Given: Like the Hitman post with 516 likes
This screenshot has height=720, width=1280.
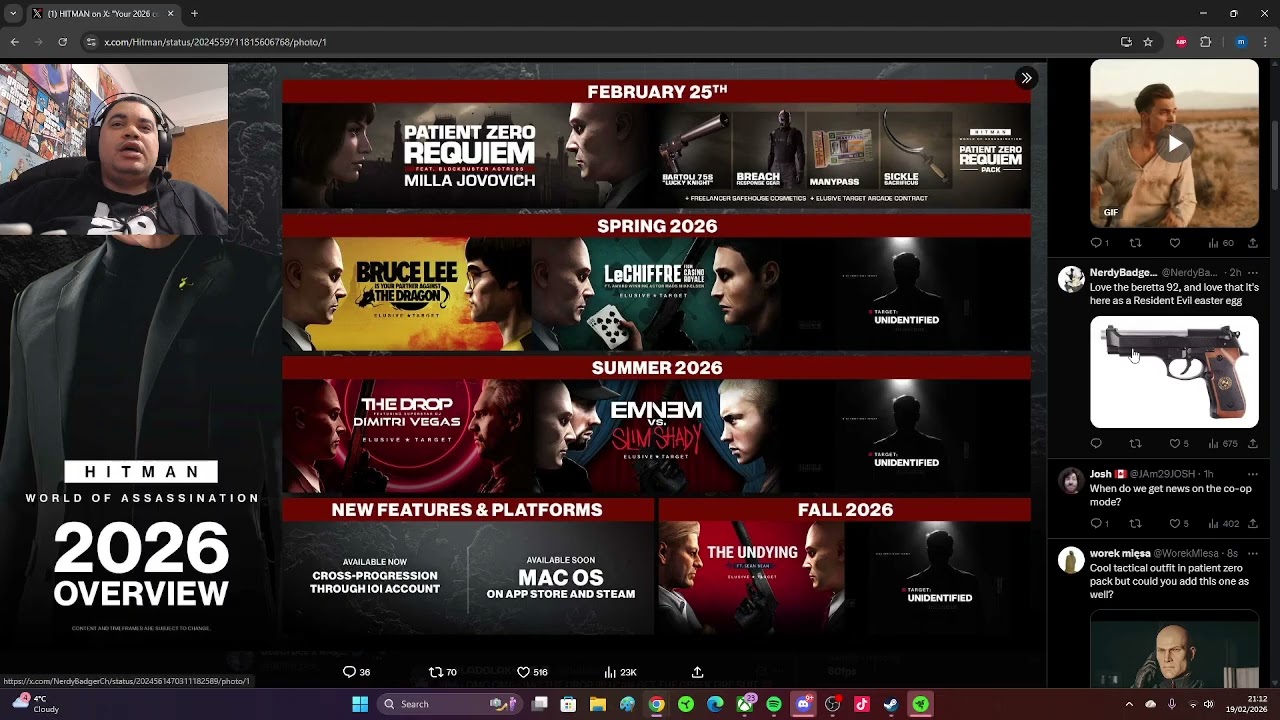Looking at the screenshot, I should coord(531,672).
